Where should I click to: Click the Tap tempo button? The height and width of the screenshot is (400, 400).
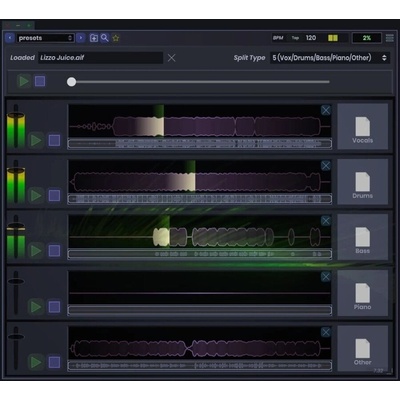295,38
